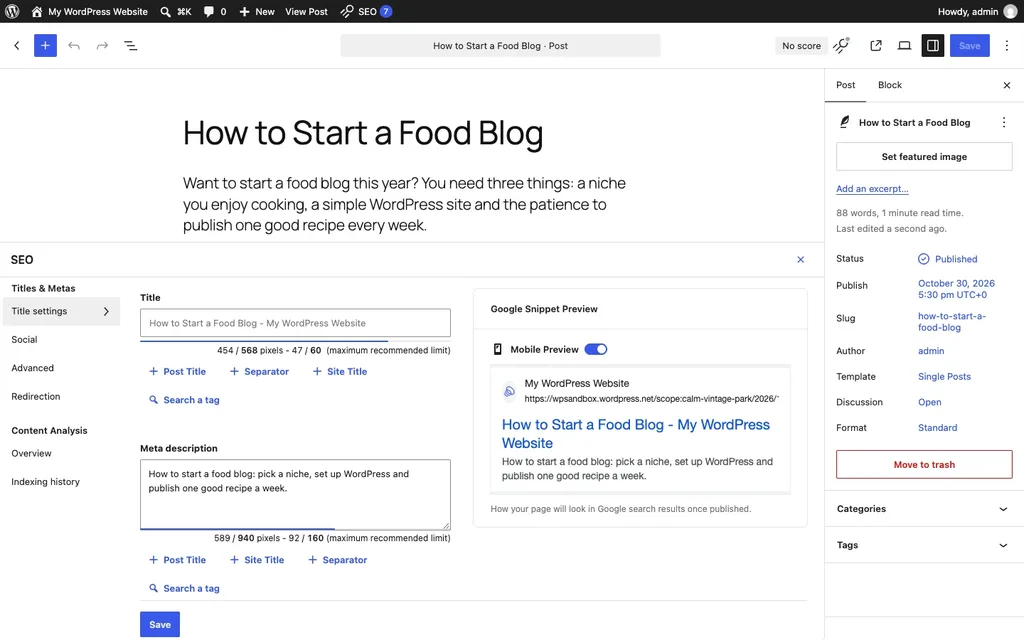Viewport: 1024px width, 640px height.
Task: Close the settings sidebar
Action: 1006,85
